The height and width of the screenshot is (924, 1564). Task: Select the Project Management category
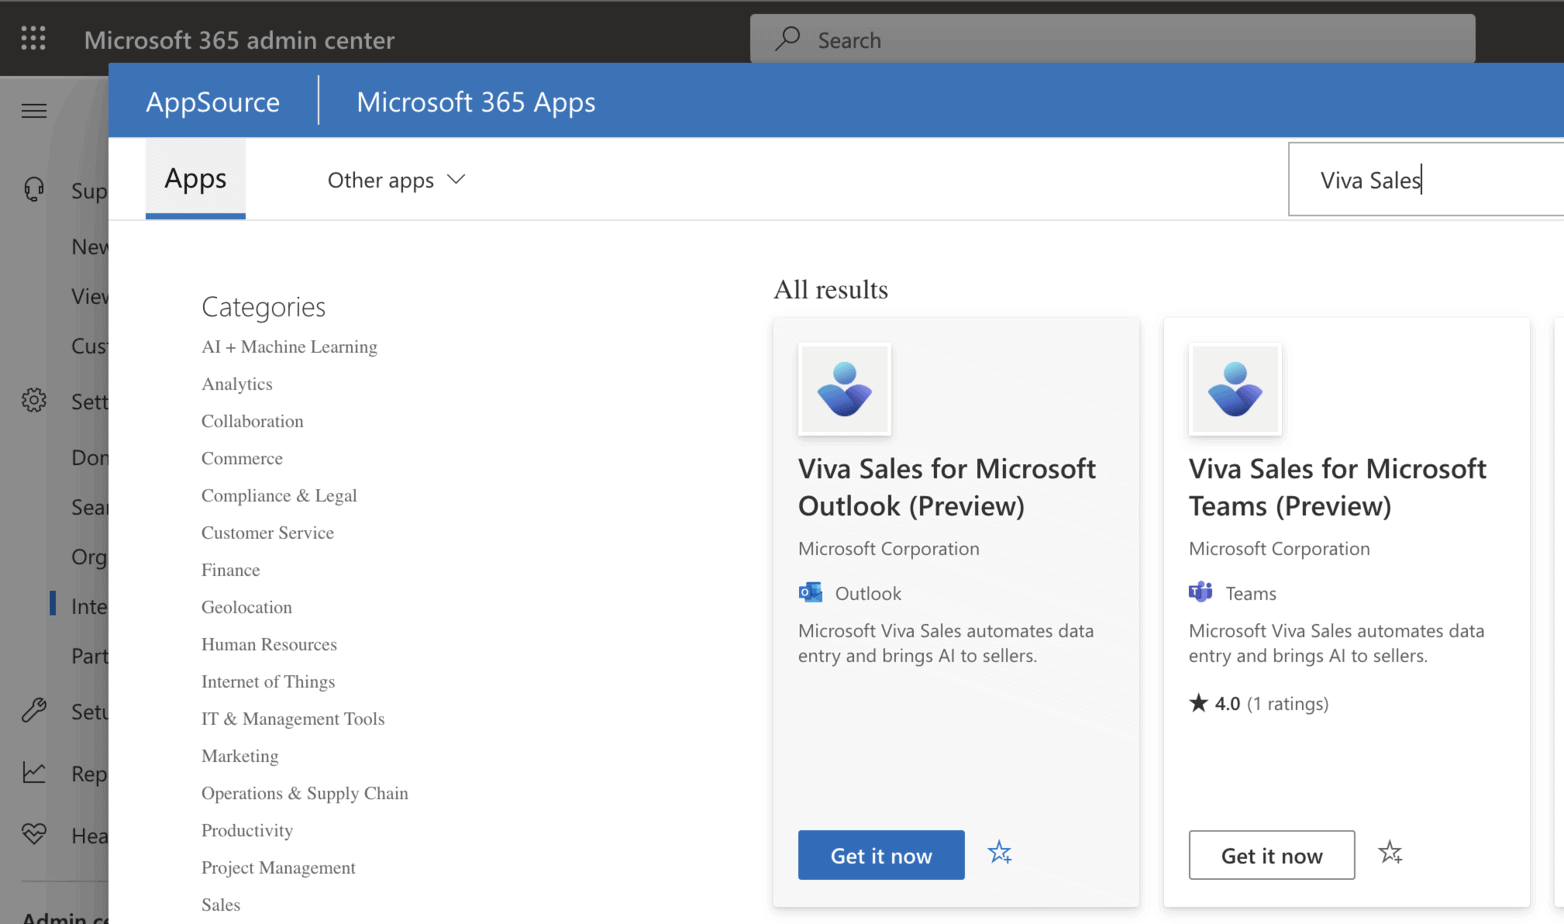click(x=278, y=868)
